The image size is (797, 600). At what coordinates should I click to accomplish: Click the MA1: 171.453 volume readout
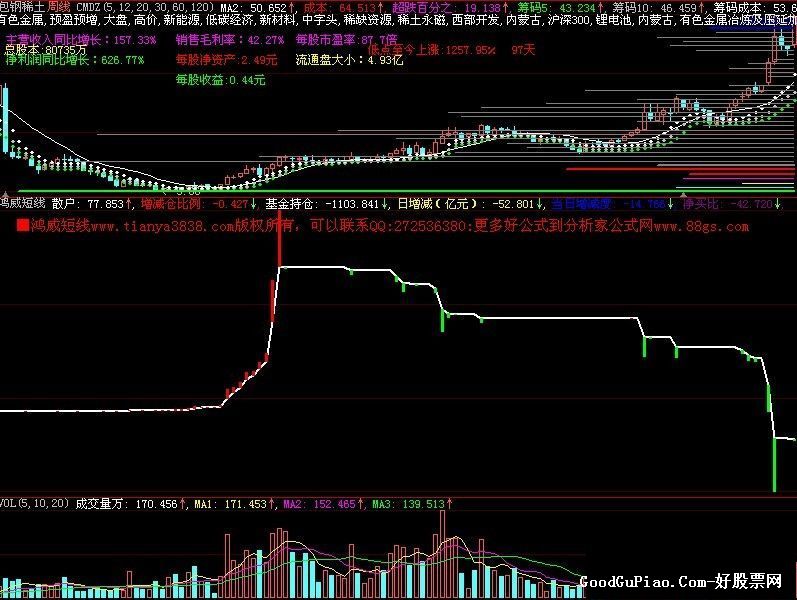point(235,504)
